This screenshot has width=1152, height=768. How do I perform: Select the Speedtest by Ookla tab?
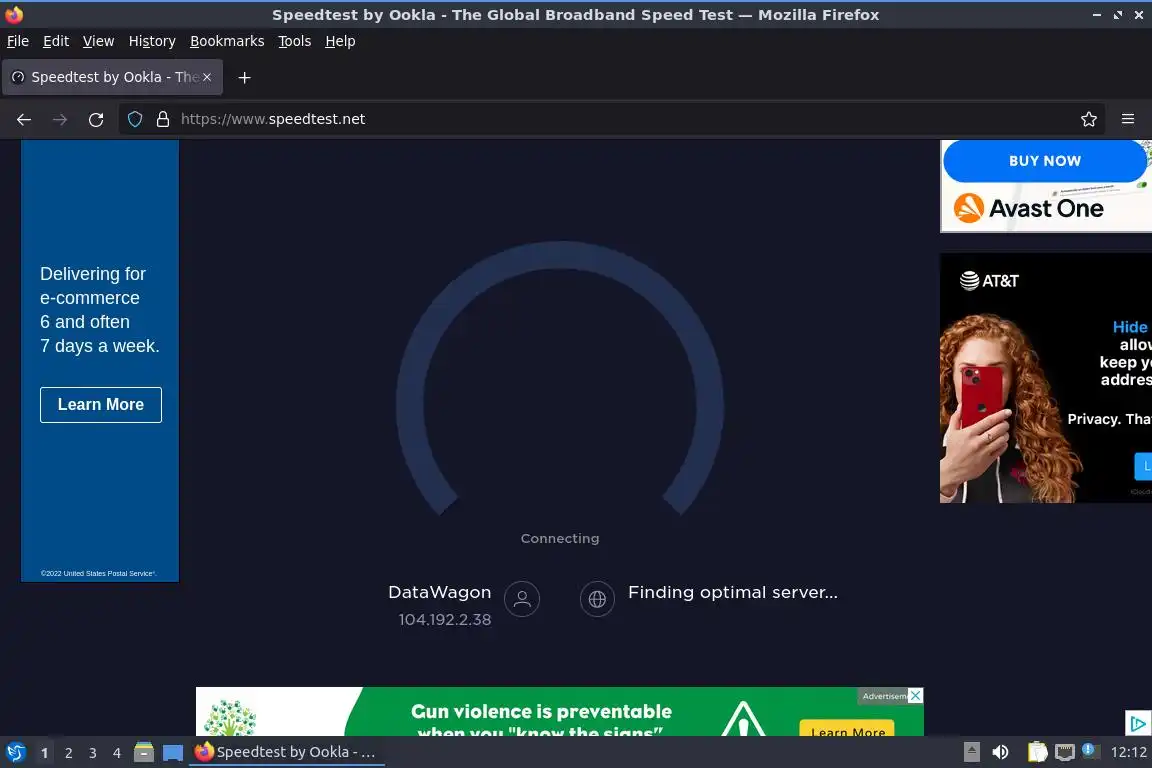click(112, 77)
